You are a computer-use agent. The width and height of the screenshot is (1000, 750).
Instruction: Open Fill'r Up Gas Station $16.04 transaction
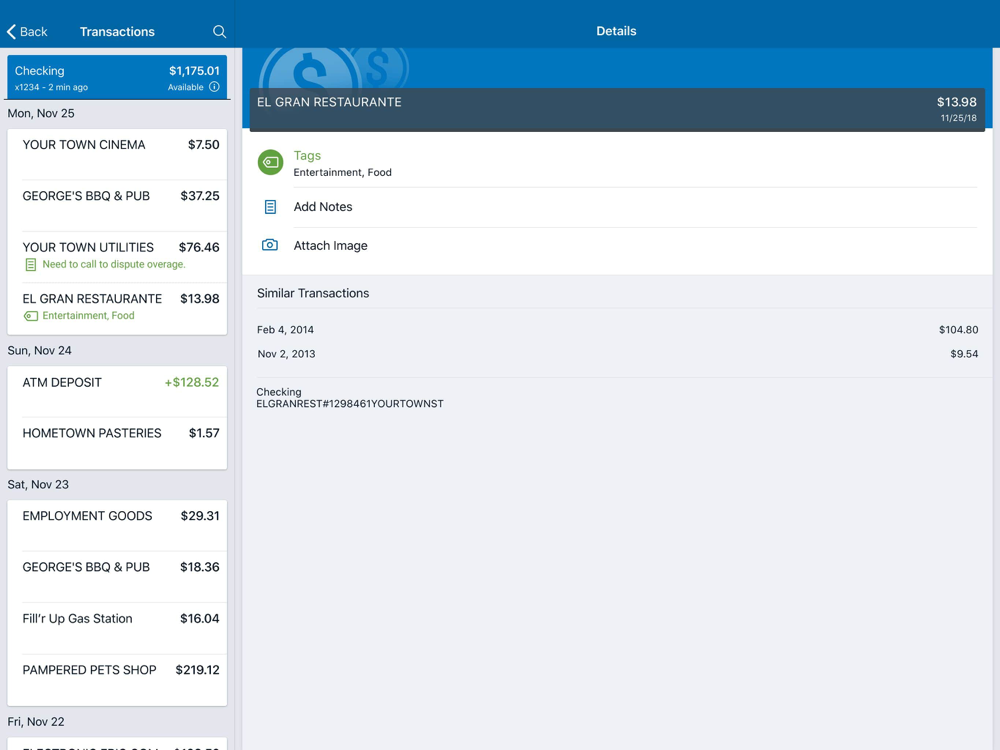pyautogui.click(x=117, y=628)
